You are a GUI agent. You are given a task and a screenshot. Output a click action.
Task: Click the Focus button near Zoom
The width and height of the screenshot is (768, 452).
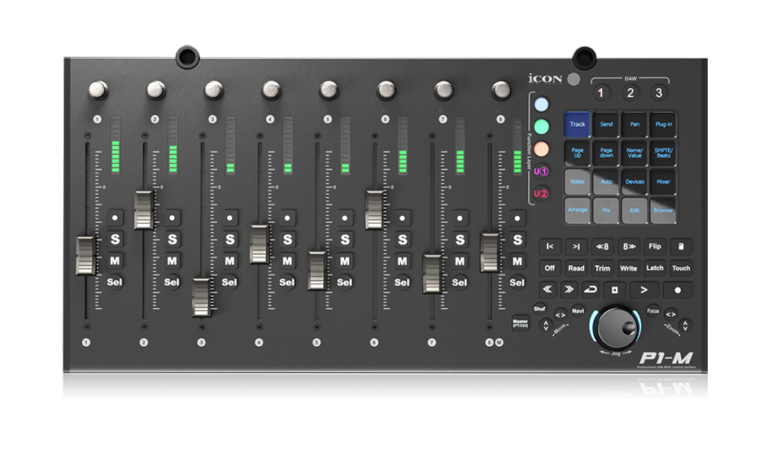click(653, 311)
